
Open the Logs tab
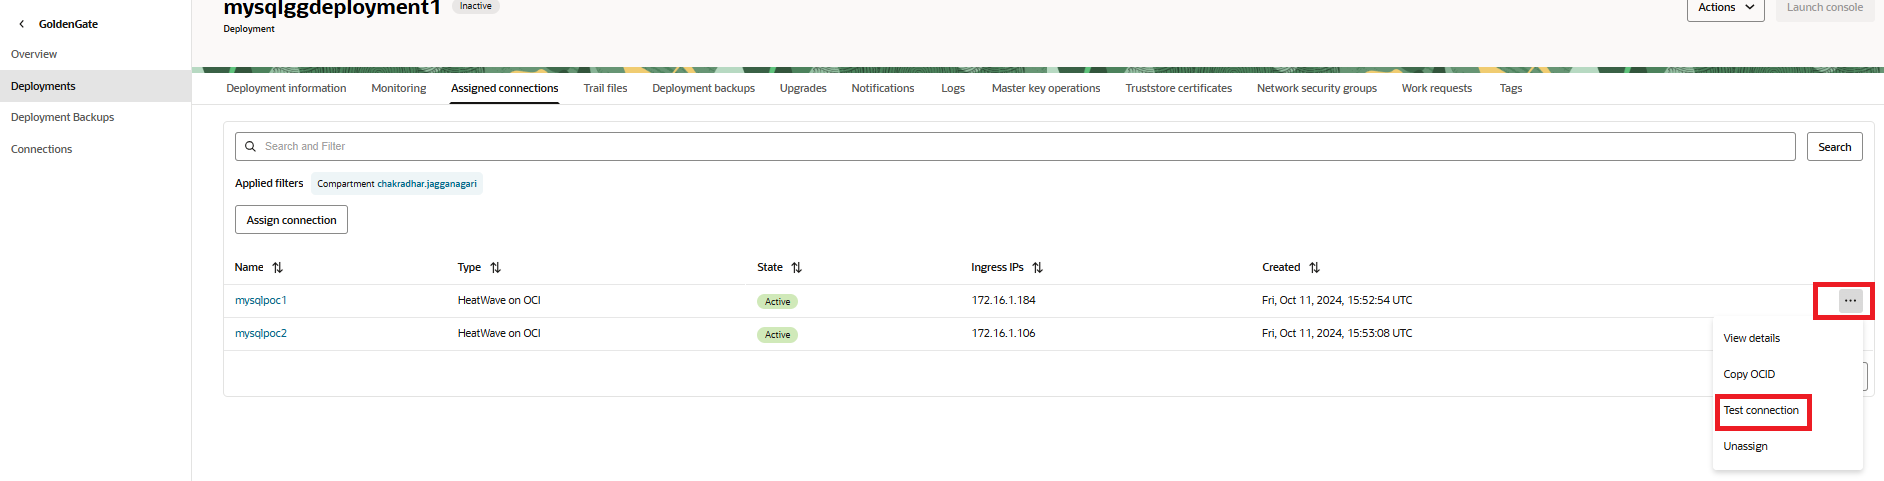coord(953,88)
